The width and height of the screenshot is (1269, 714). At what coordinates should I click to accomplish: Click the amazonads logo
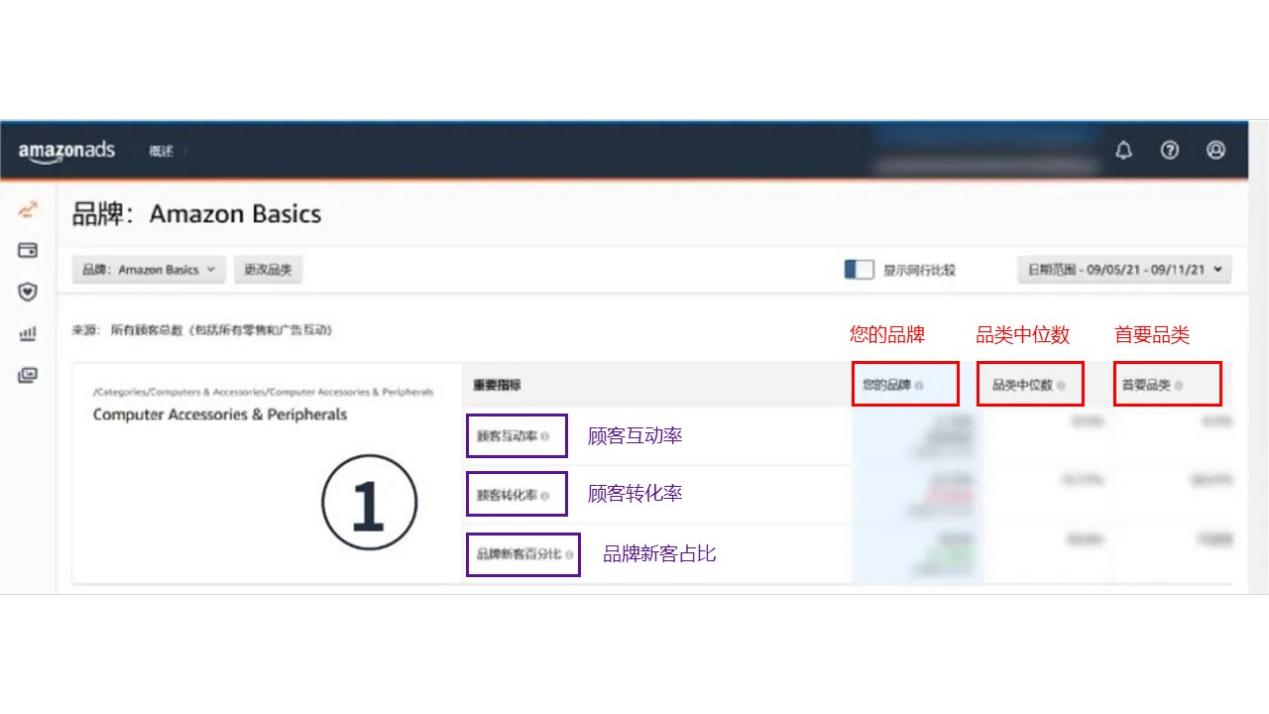(x=65, y=150)
